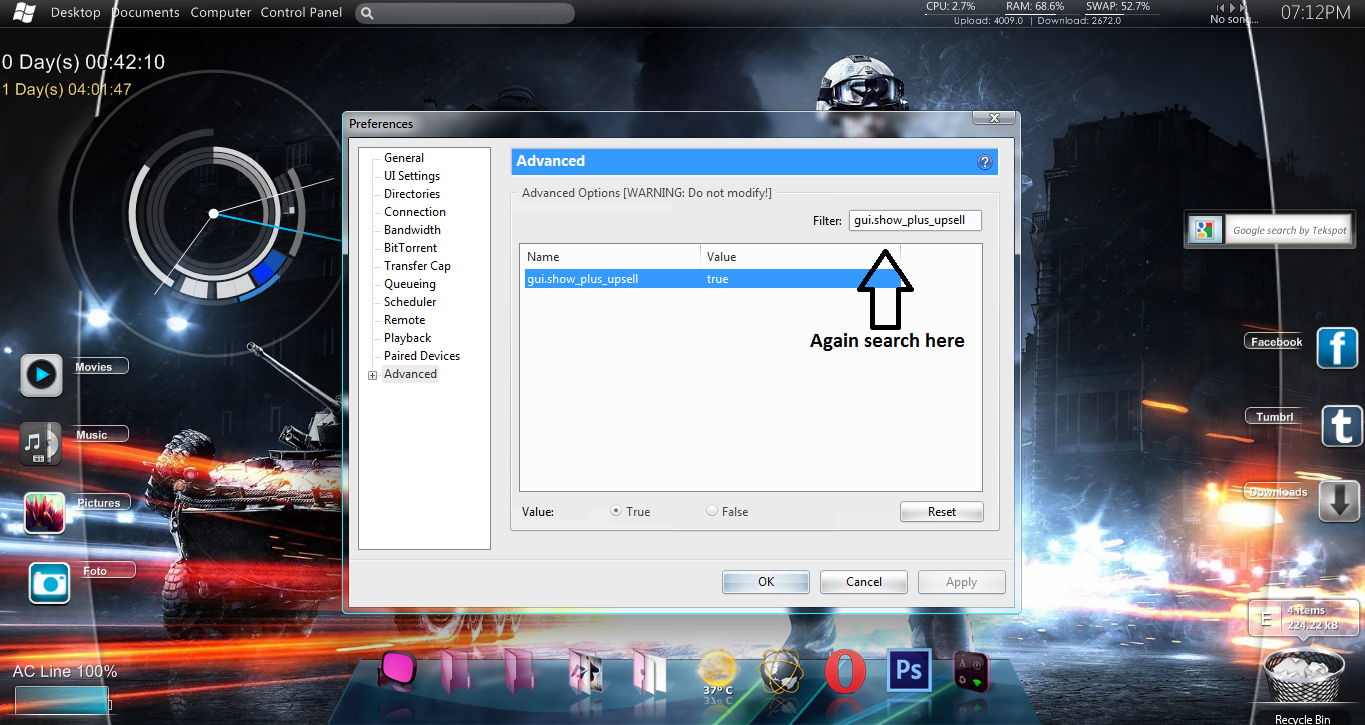The width and height of the screenshot is (1365, 725).
Task: Click the Apply button
Action: click(961, 582)
